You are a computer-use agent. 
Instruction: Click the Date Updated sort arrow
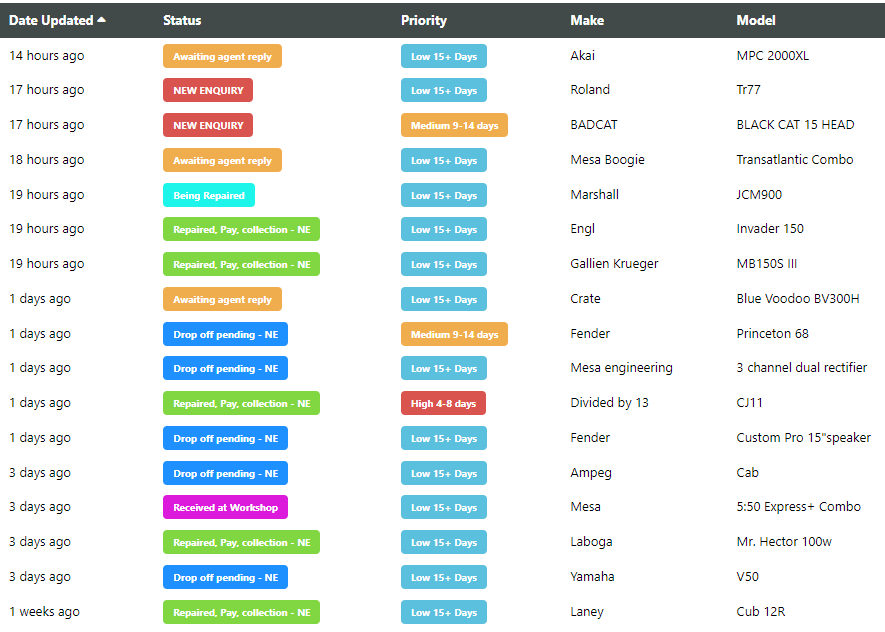click(101, 20)
